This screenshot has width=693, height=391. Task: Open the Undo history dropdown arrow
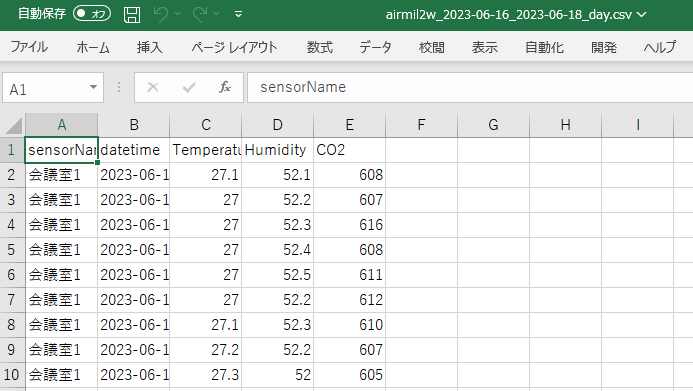point(177,14)
